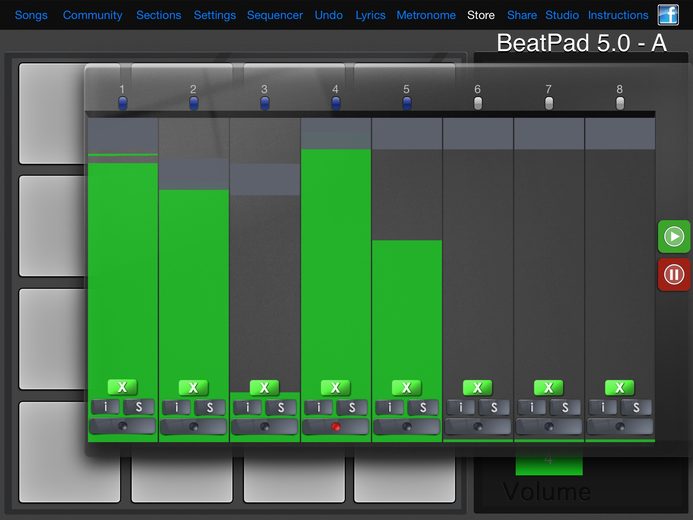
Task: Open the Facebook icon in the top bar
Action: click(x=668, y=15)
